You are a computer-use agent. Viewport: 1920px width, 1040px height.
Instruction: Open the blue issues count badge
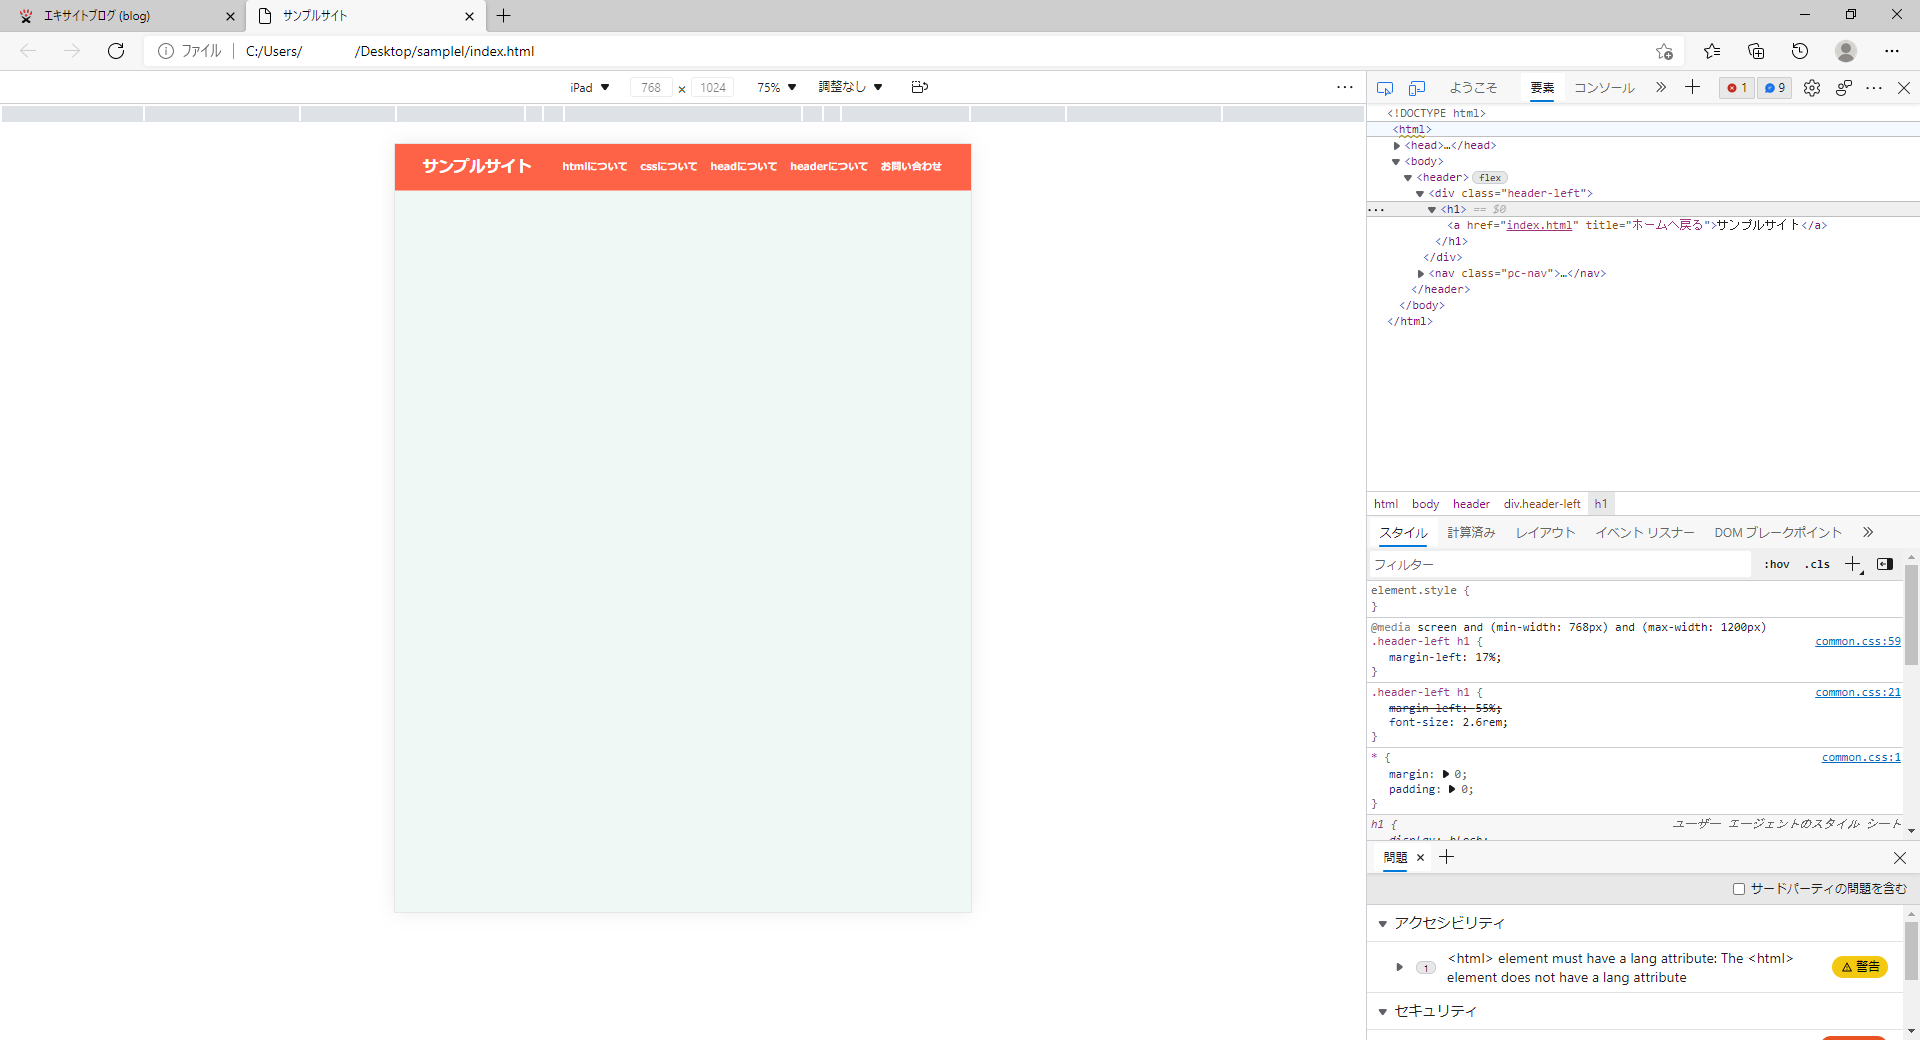[1775, 88]
